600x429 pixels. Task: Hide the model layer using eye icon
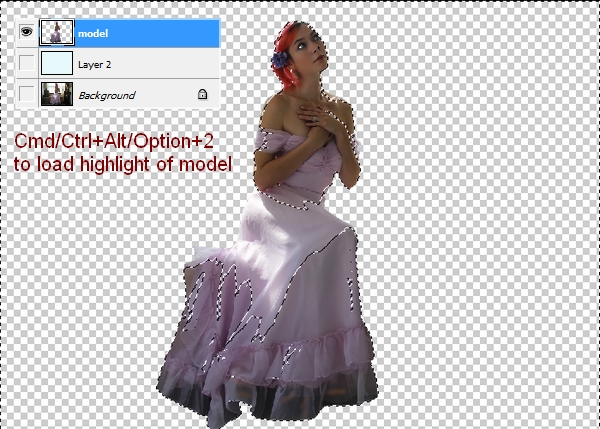tap(26, 32)
